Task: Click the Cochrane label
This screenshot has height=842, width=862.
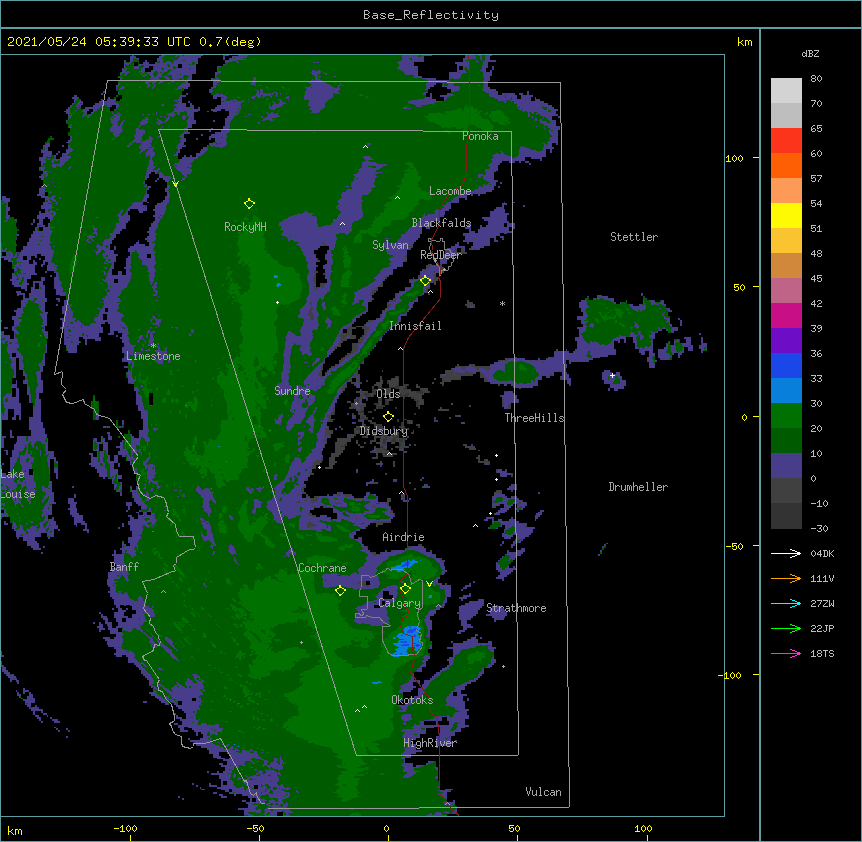Action: tap(322, 568)
